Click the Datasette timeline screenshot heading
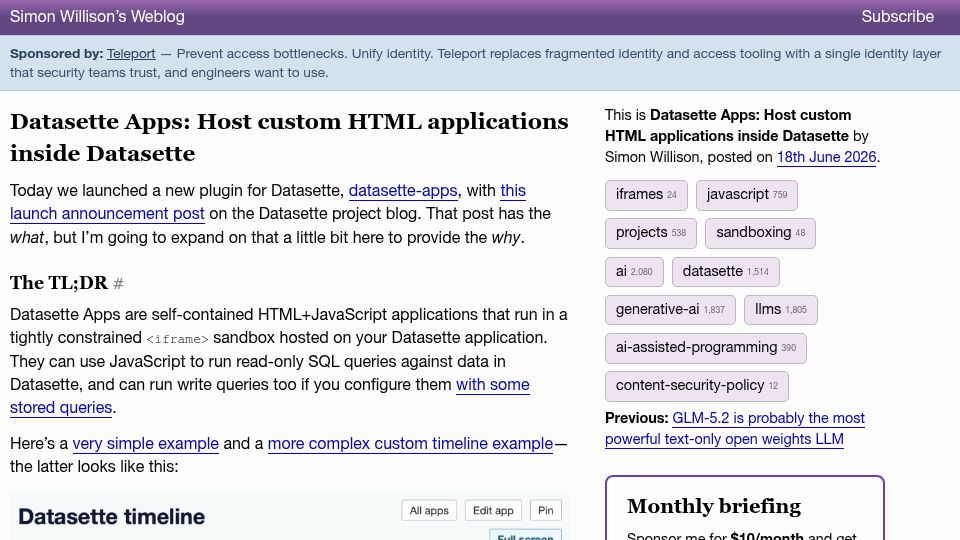Viewport: 960px width, 540px height. click(x=111, y=517)
